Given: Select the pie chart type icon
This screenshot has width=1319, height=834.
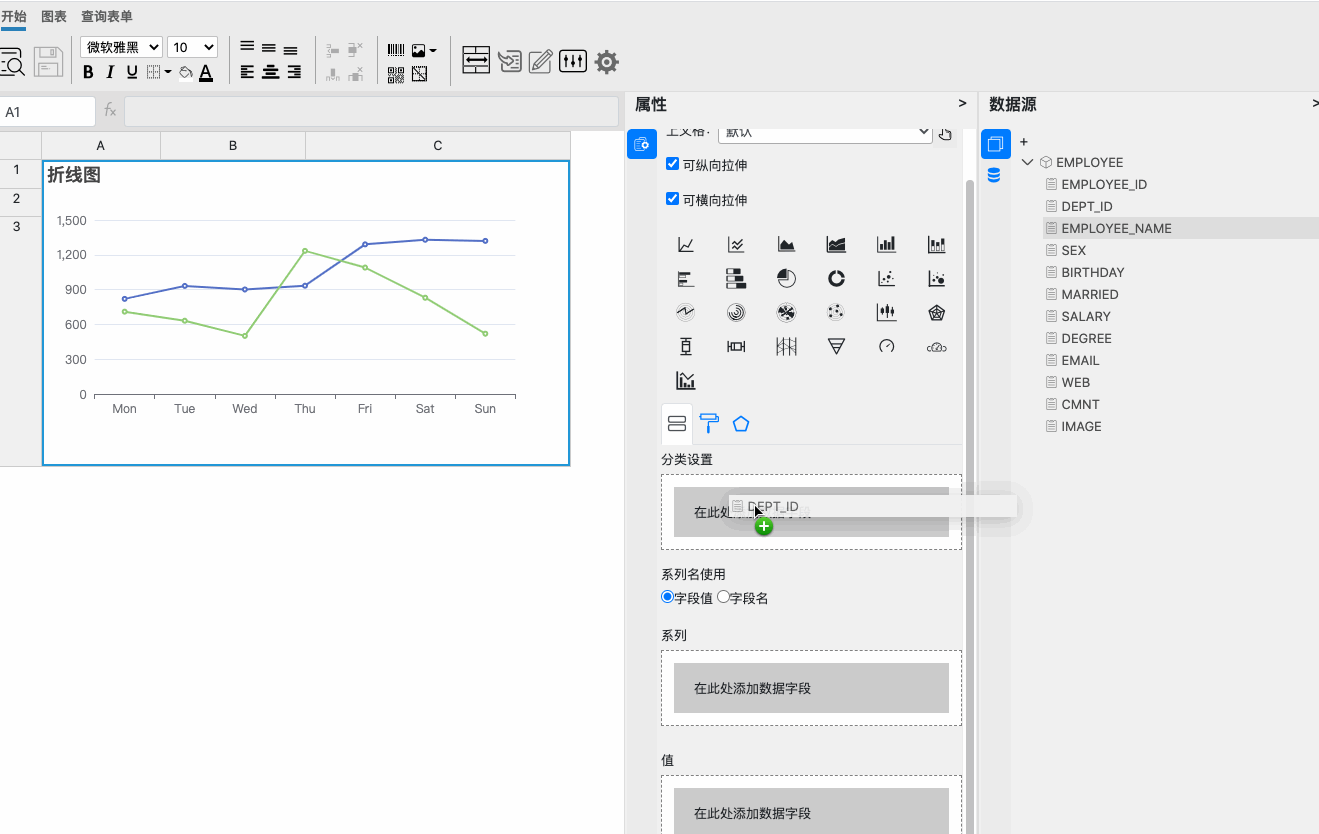Looking at the screenshot, I should coord(786,278).
